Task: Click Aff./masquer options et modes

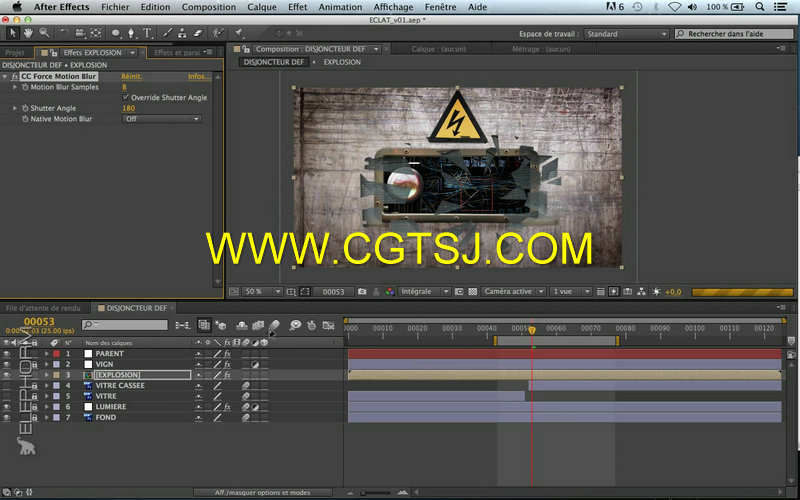Action: (262, 492)
